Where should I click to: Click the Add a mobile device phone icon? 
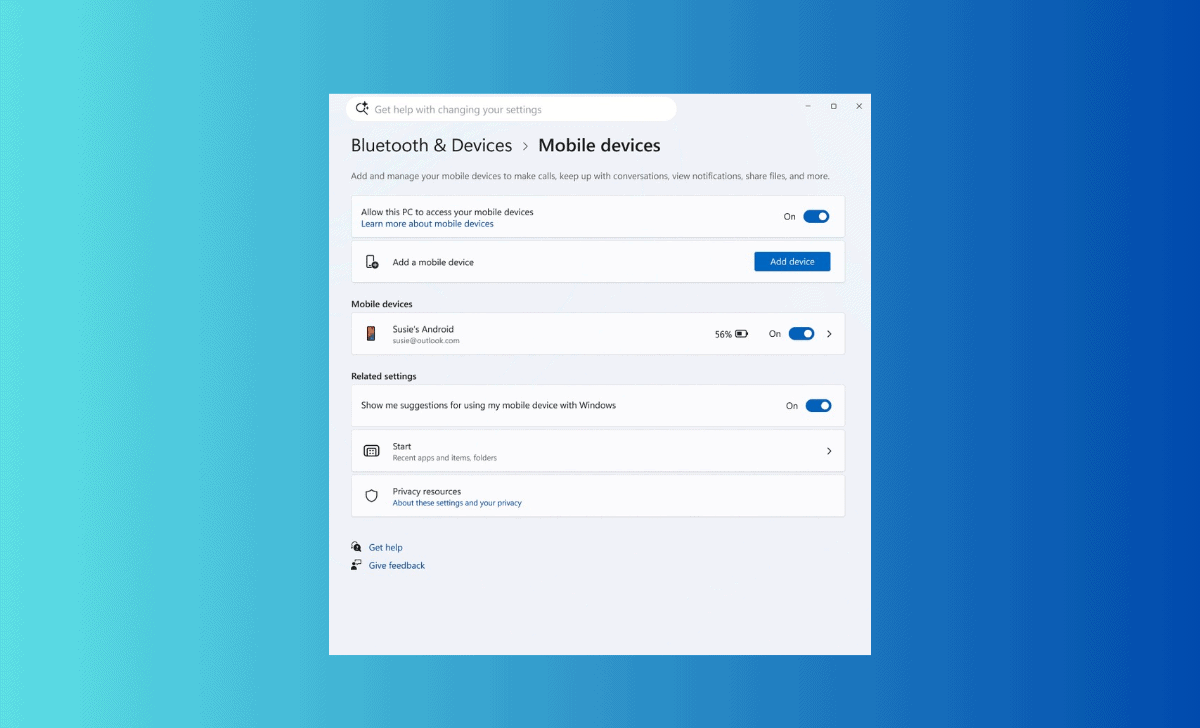(x=372, y=262)
